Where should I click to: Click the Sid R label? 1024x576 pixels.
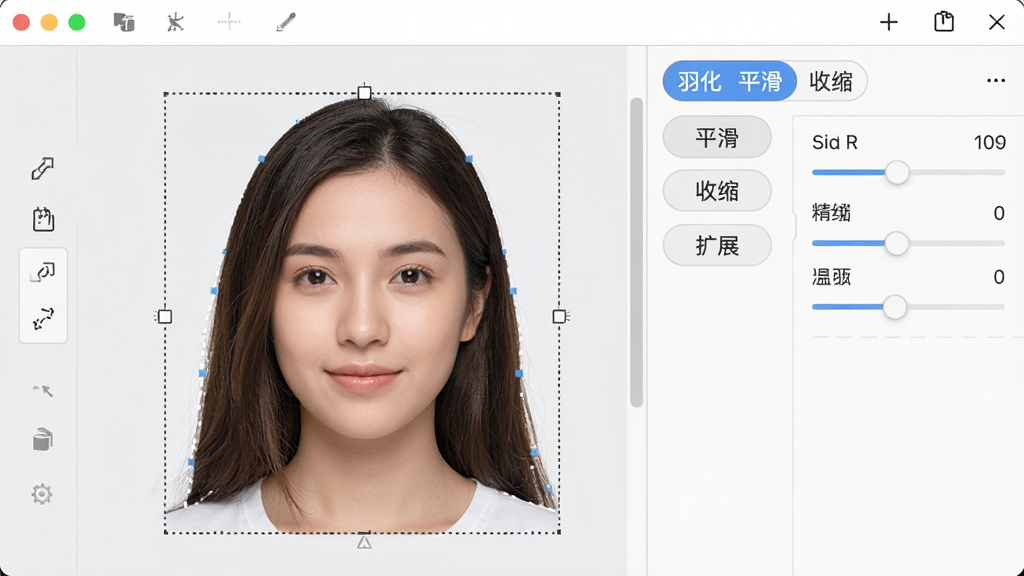835,142
